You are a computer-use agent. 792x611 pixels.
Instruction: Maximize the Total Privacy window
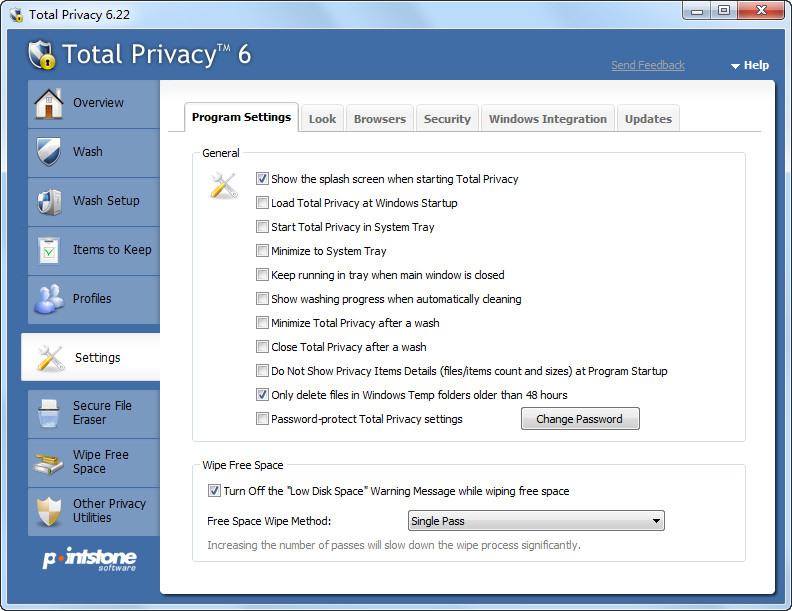point(724,11)
